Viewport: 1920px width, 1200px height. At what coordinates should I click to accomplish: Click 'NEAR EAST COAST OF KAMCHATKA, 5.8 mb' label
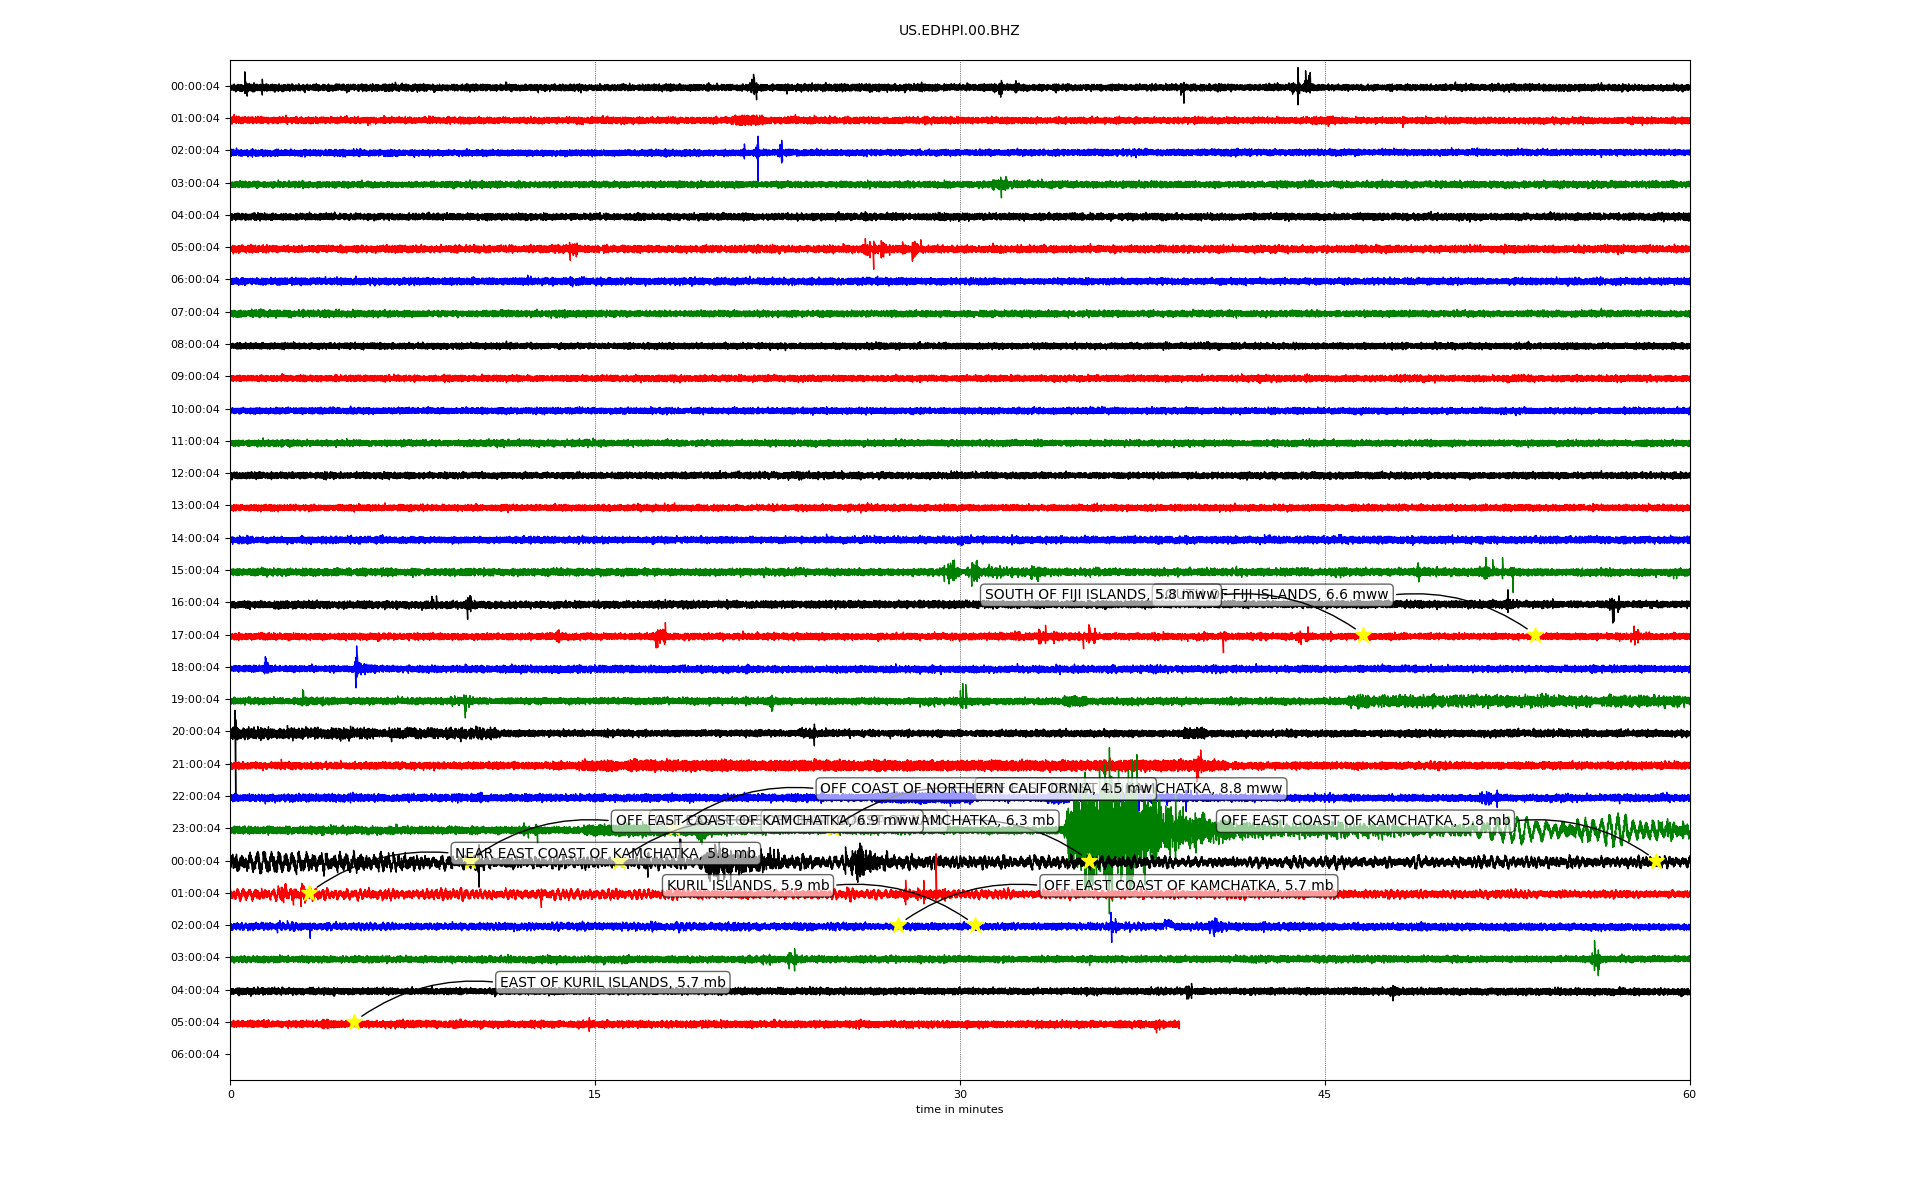click(605, 853)
